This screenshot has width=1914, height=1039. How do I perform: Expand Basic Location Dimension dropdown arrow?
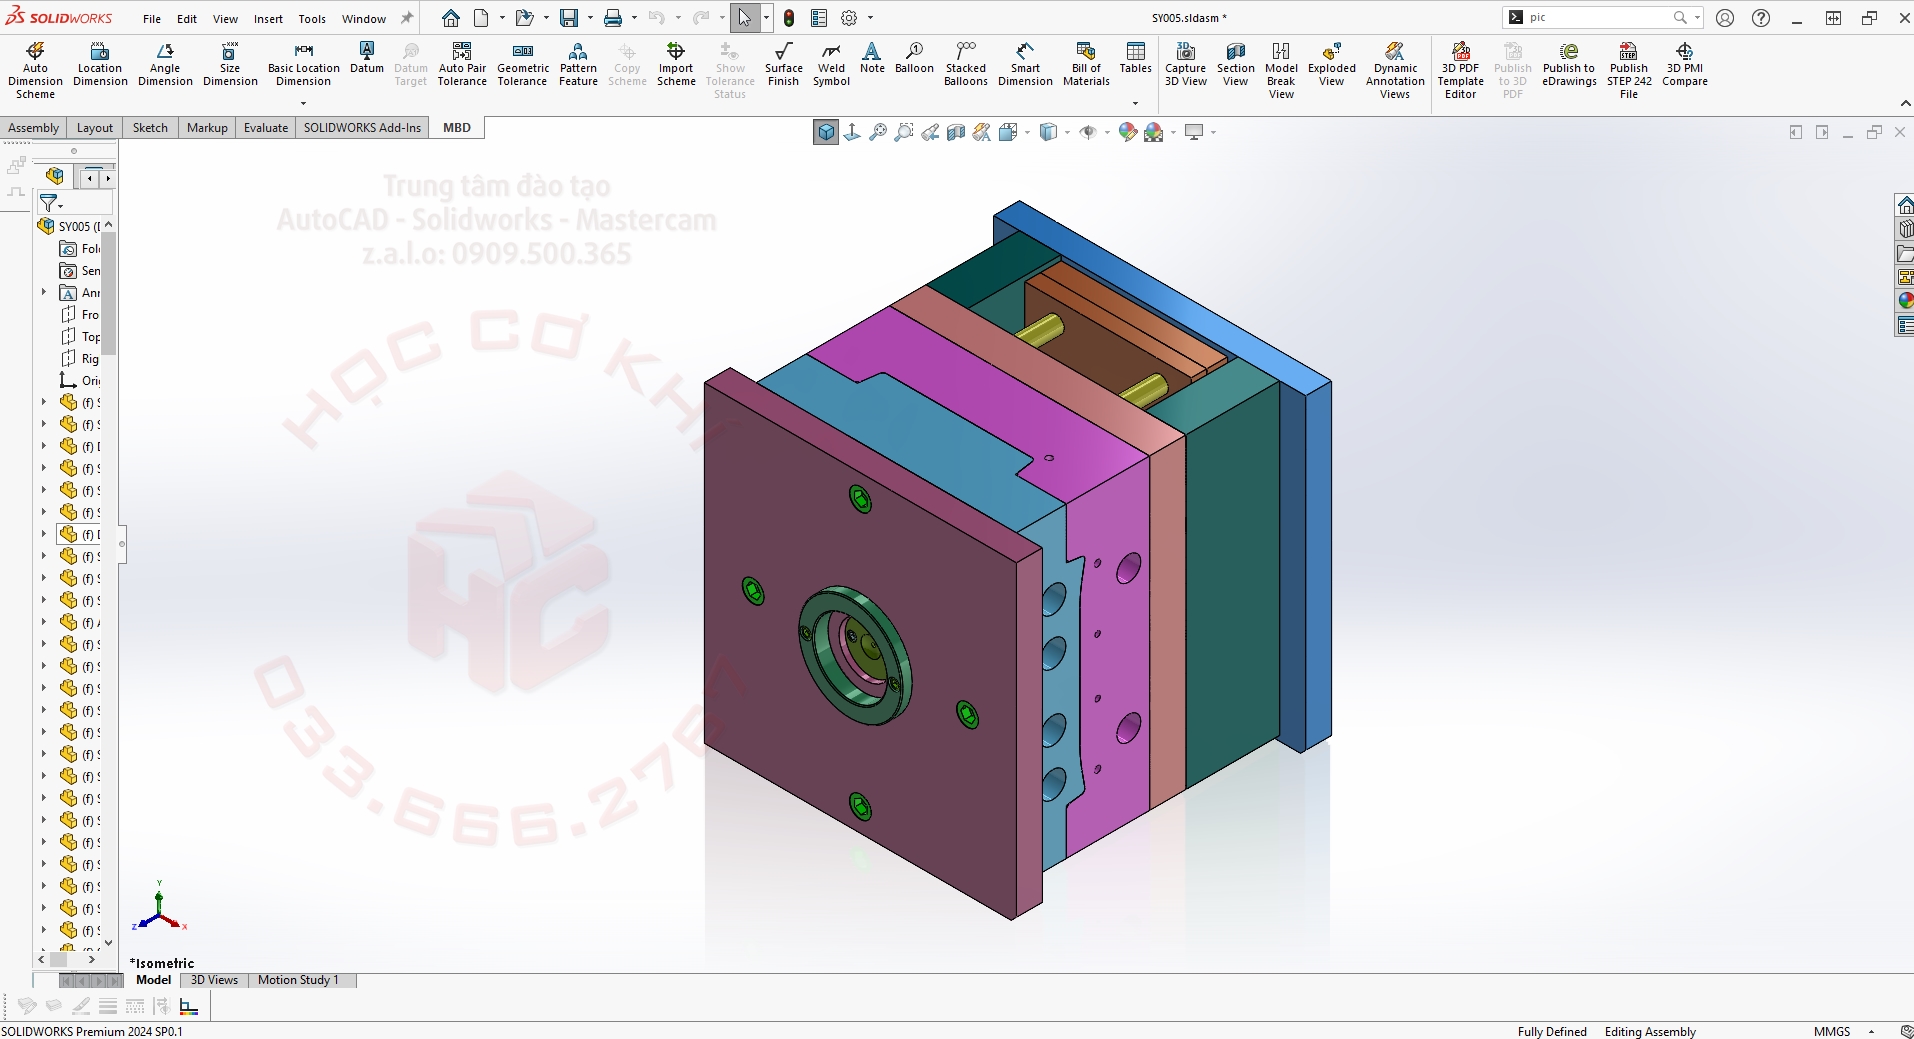pos(303,103)
